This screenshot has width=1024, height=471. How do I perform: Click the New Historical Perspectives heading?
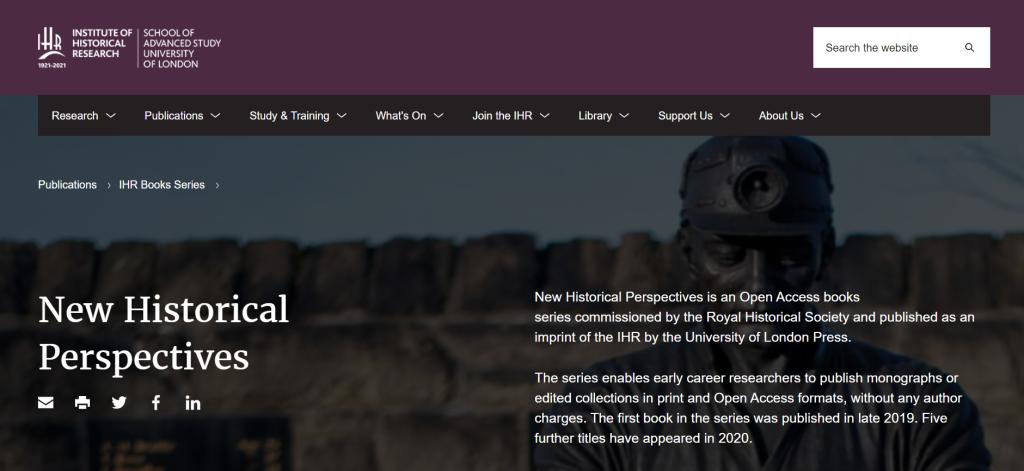[x=163, y=332]
